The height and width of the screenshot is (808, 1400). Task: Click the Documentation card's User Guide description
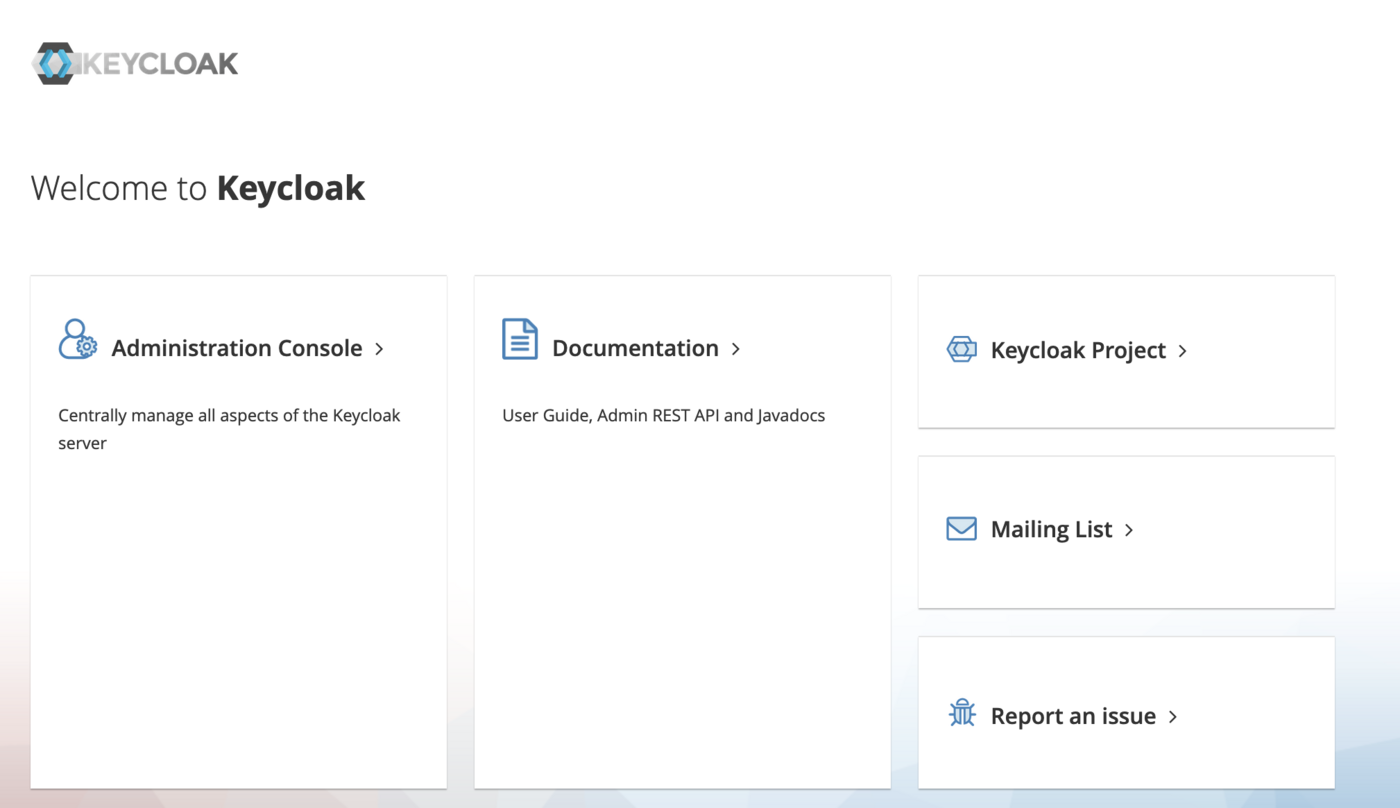pos(663,415)
